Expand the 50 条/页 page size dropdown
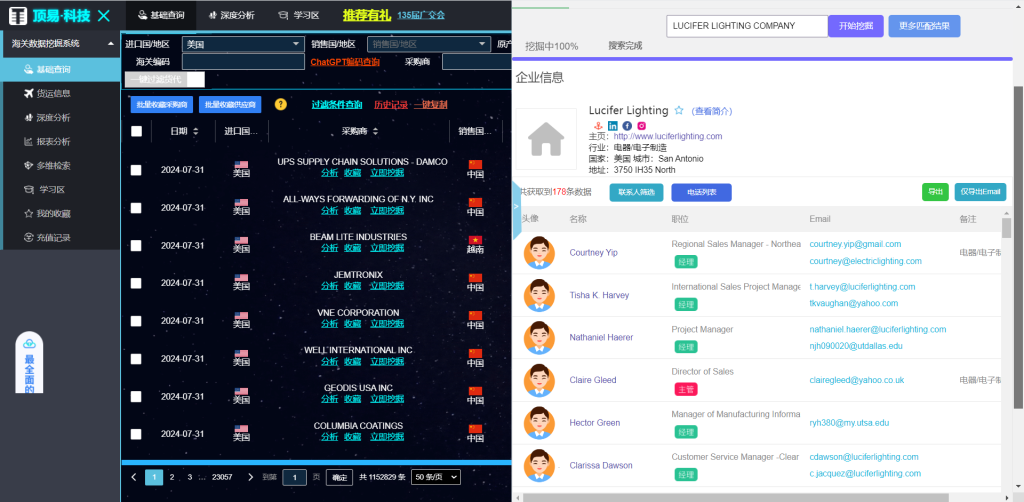The height and width of the screenshot is (502, 1024). tap(436, 477)
